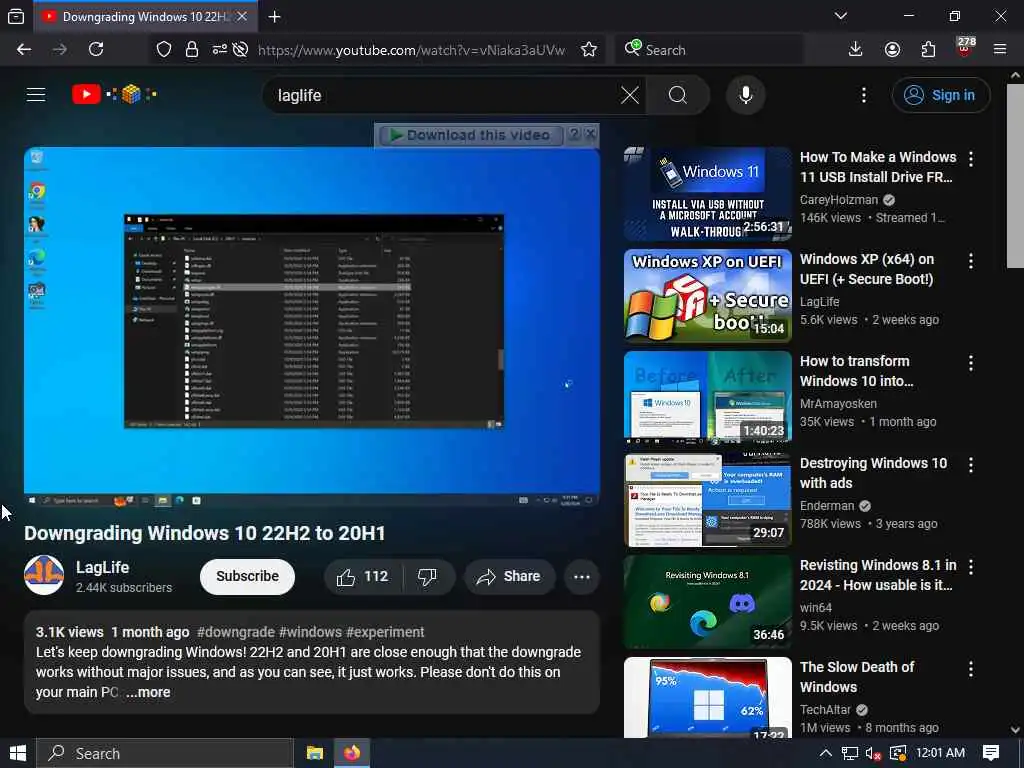The height and width of the screenshot is (768, 1024).
Task: Start voice search with microphone
Action: click(x=745, y=95)
